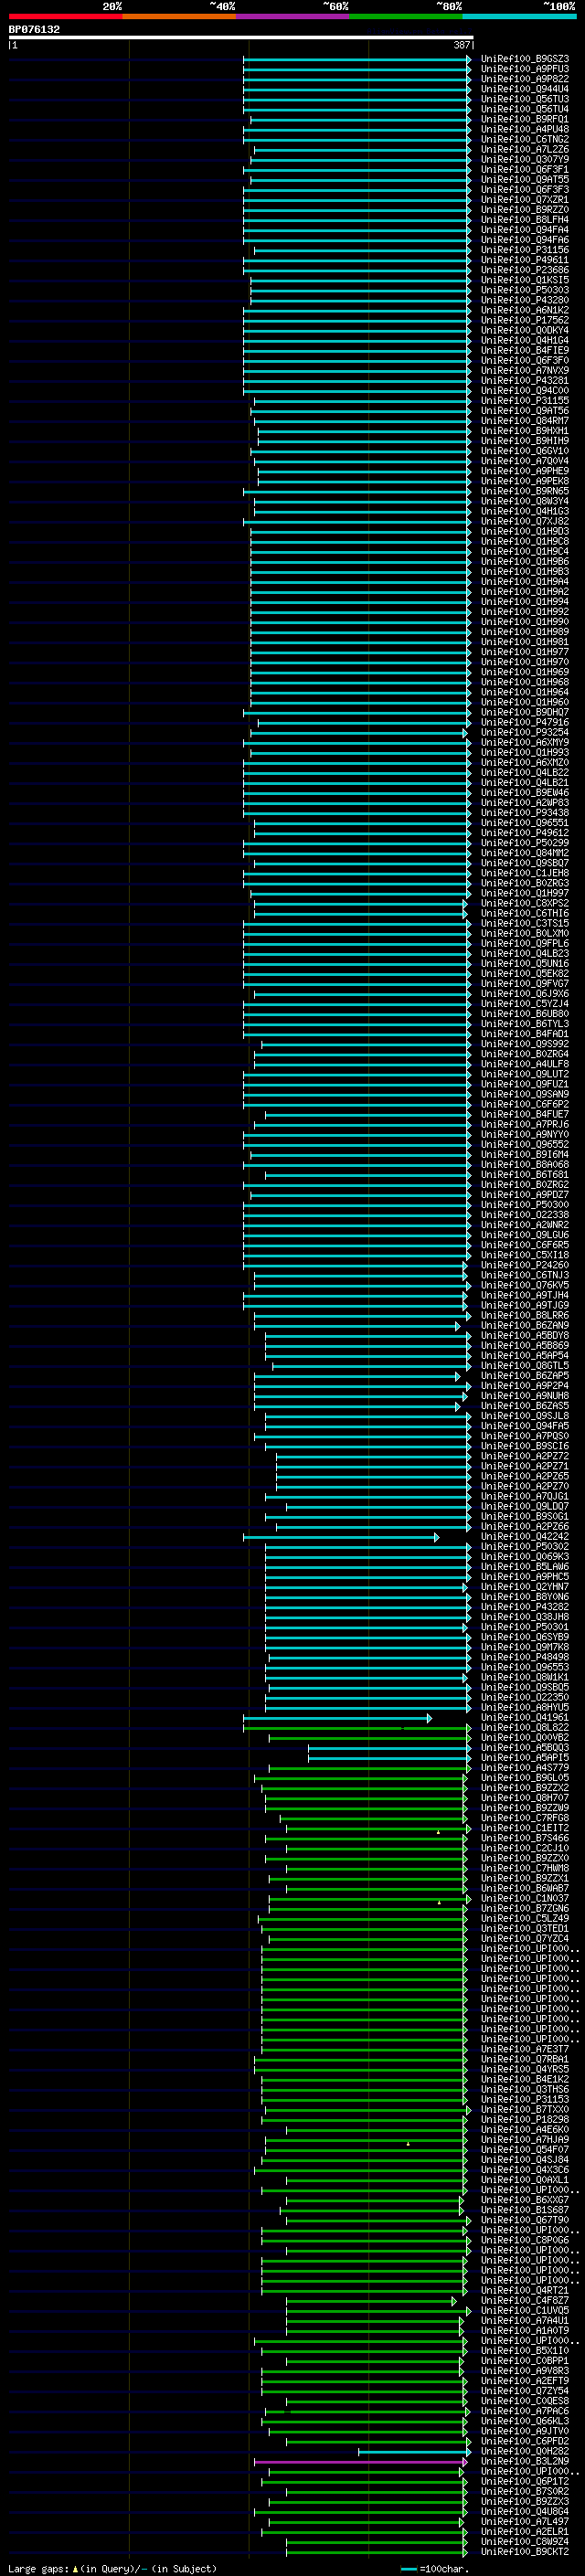Select the UniRef100_P43282 label
The height and width of the screenshot is (2576, 585).
point(525,1607)
